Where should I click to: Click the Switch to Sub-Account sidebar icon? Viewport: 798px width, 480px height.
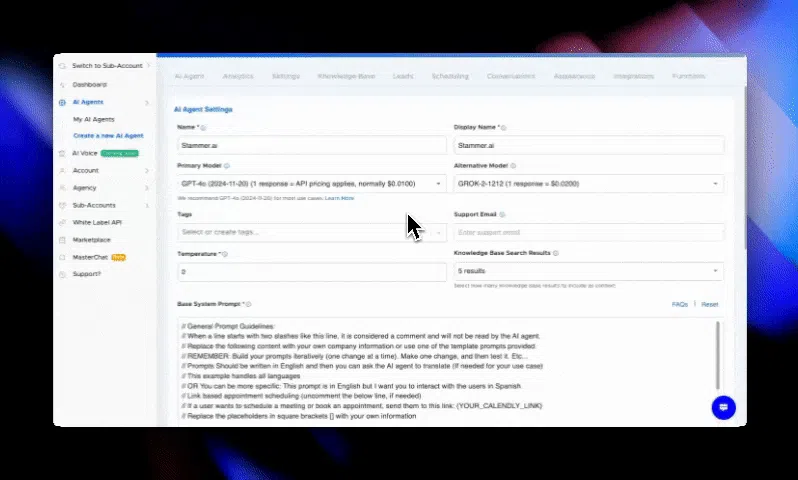(x=62, y=66)
